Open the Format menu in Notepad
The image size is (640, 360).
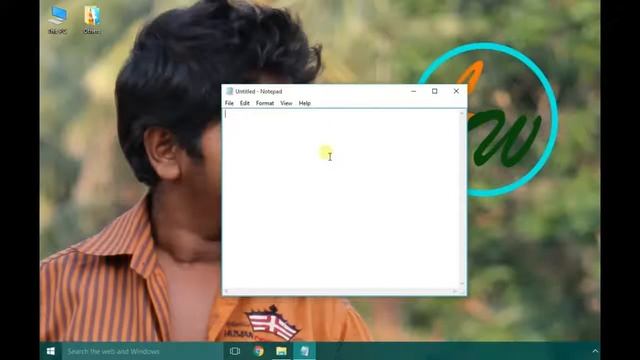265,103
